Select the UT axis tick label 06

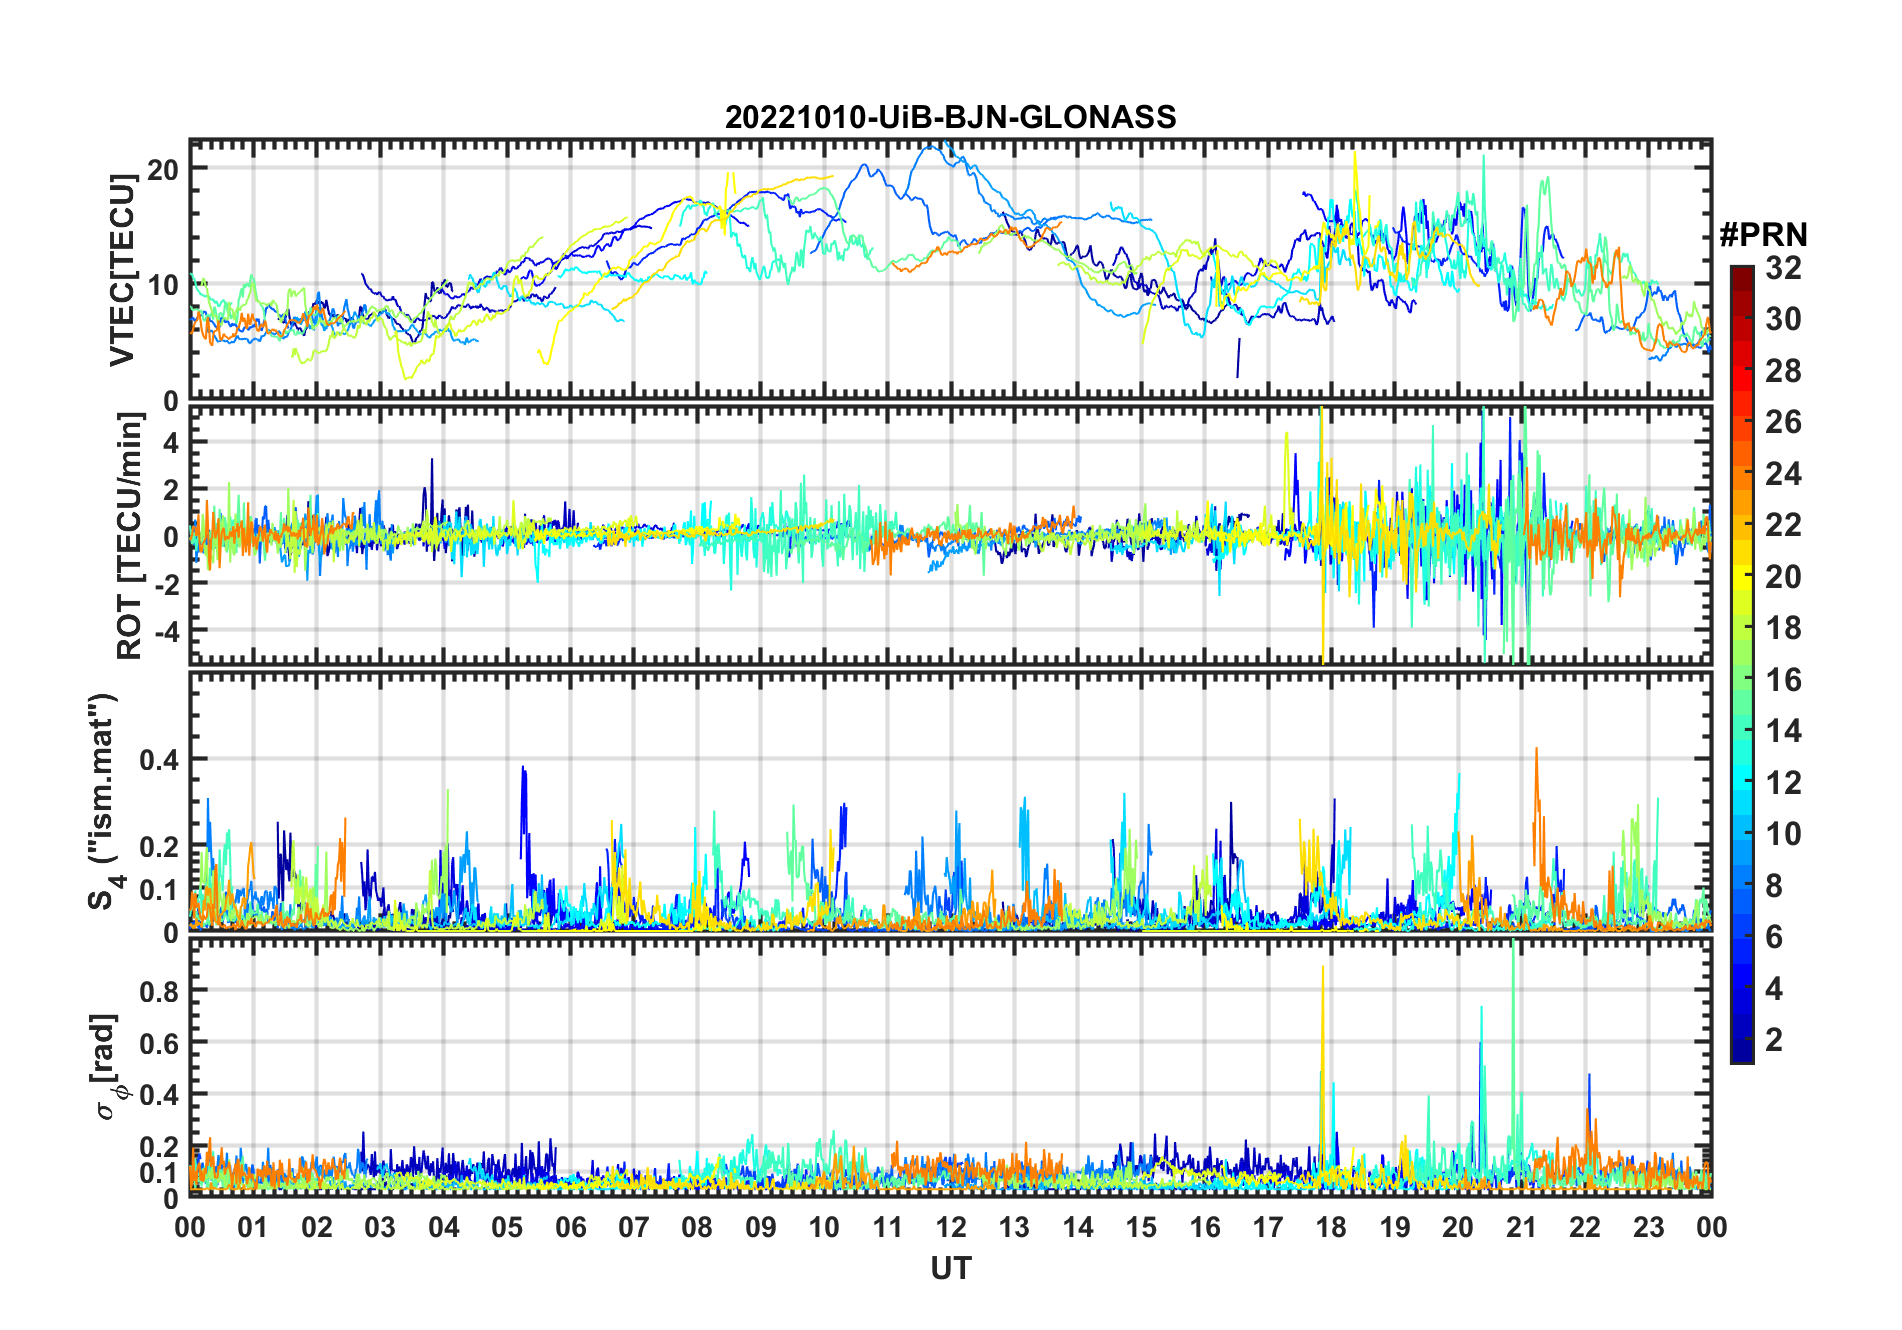pos(571,1228)
